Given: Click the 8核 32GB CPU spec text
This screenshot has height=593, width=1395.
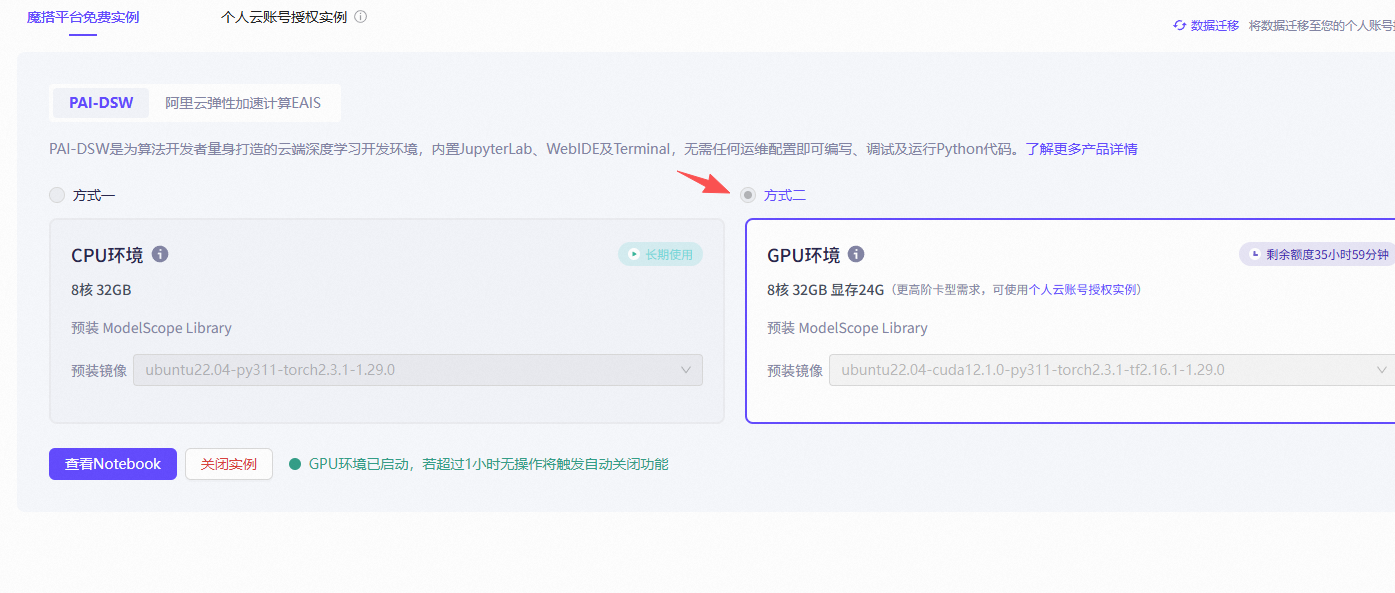Looking at the screenshot, I should 101,290.
